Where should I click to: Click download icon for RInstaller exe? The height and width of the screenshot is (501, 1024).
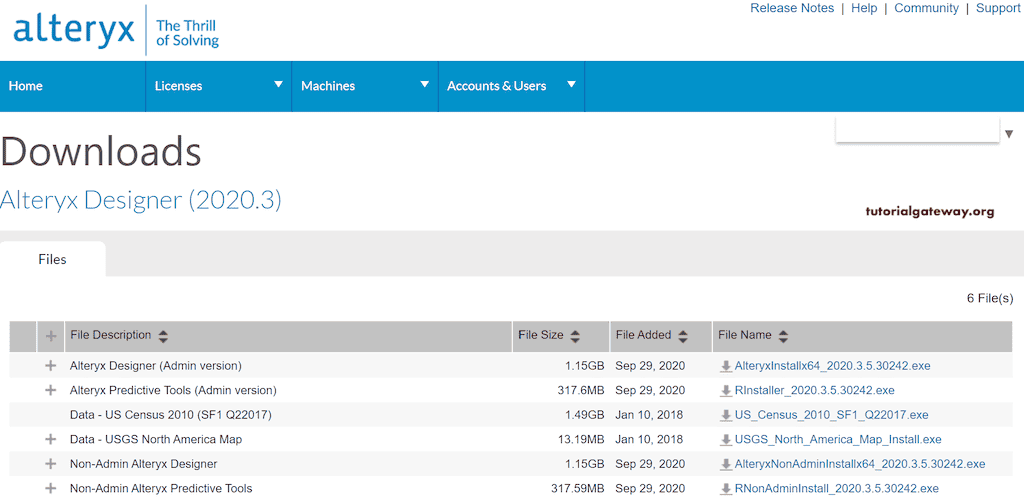[x=726, y=391]
